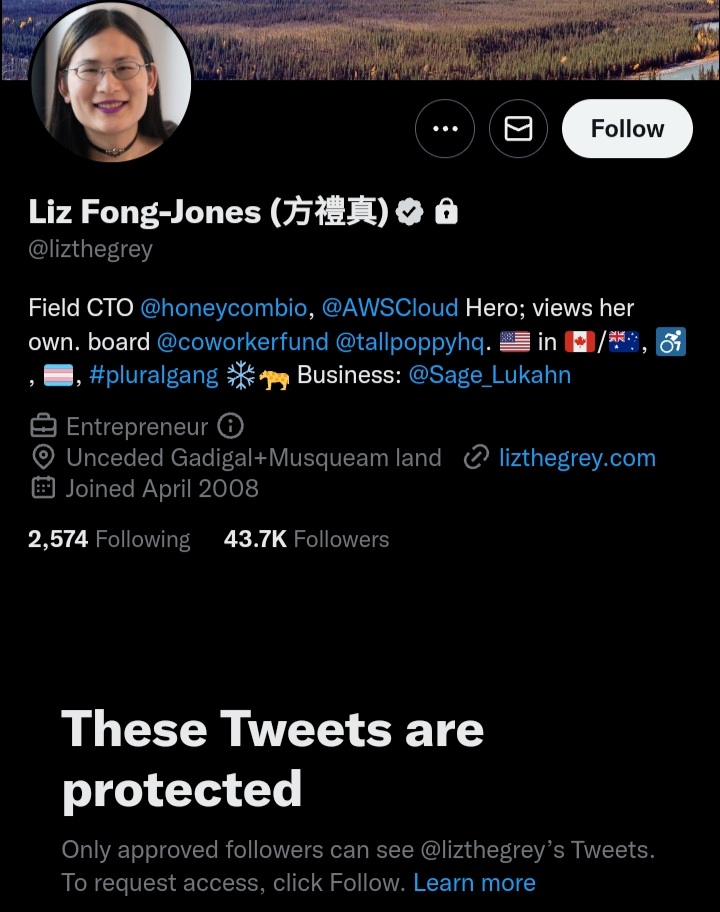Click the verified badge next to name
The image size is (720, 912).
click(410, 212)
